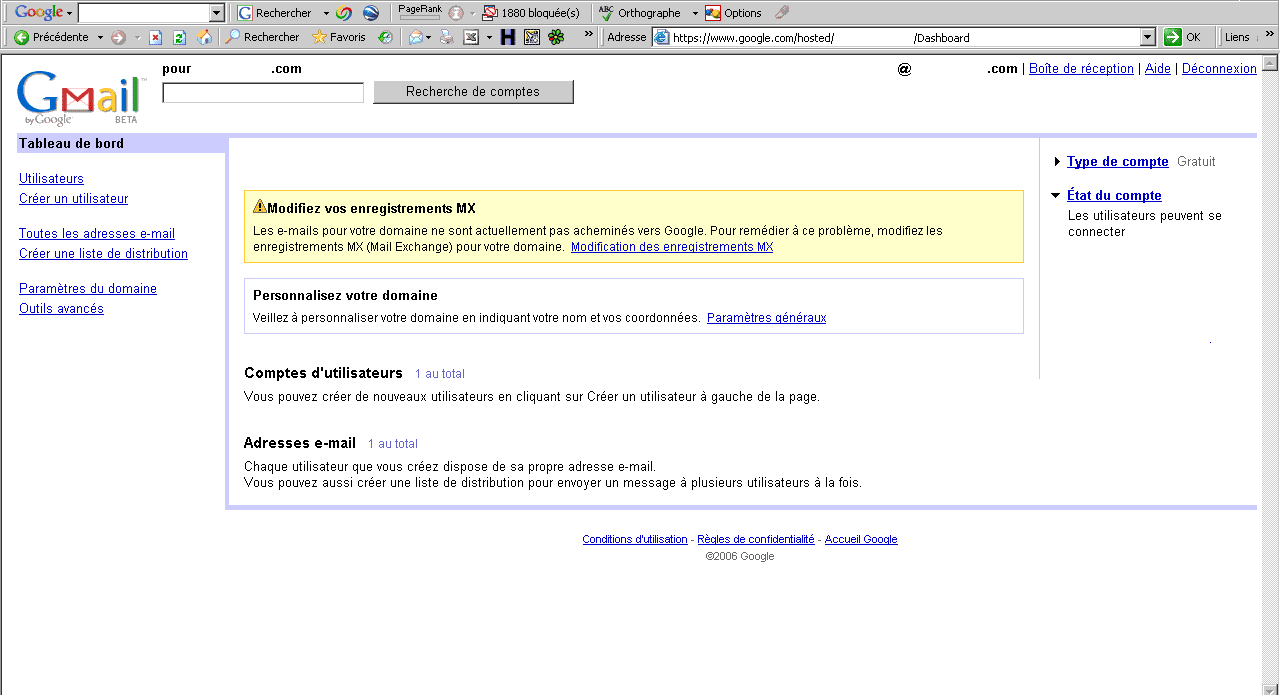Click the IE Rechercher search button
The image size is (1280, 695).
point(262,37)
